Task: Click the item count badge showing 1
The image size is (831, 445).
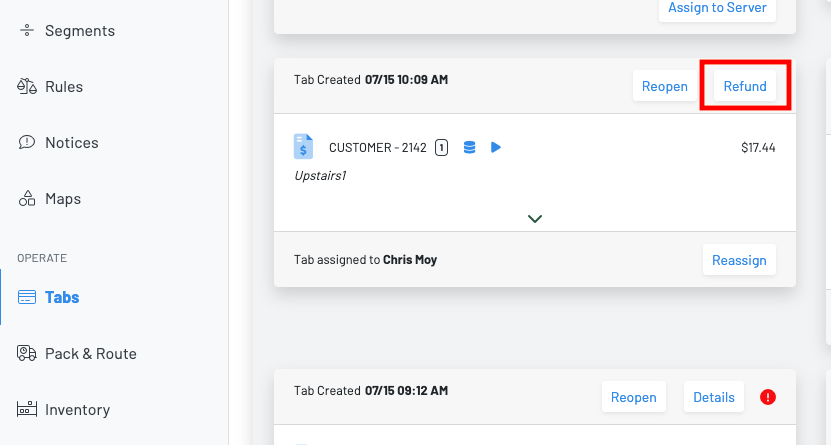Action: point(441,148)
